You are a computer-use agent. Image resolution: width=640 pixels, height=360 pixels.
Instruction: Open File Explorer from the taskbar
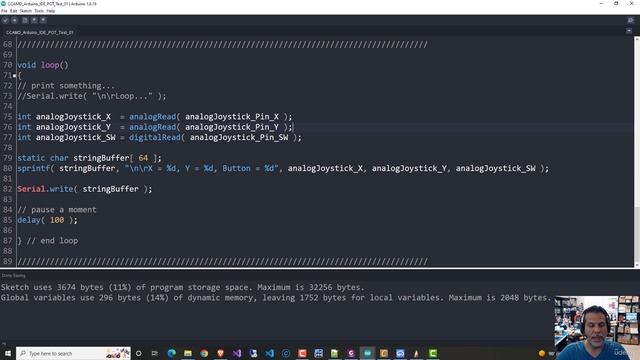point(188,353)
